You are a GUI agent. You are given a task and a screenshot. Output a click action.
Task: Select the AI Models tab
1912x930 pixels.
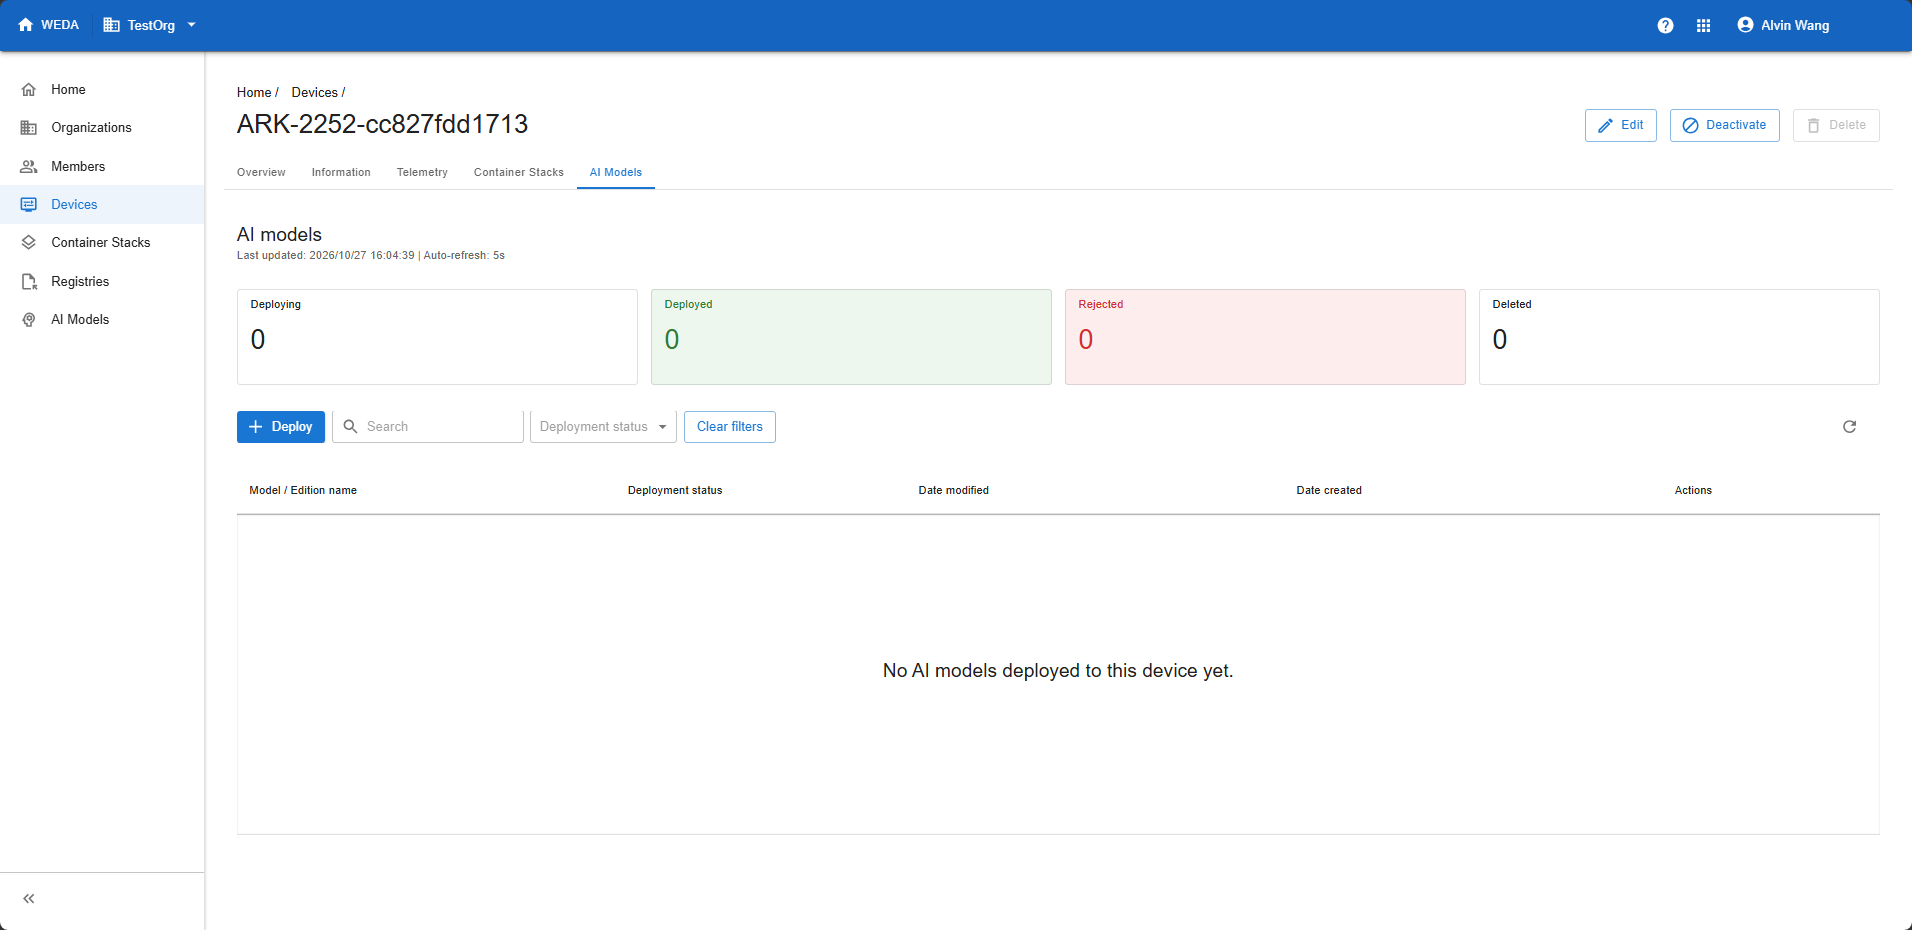616,172
